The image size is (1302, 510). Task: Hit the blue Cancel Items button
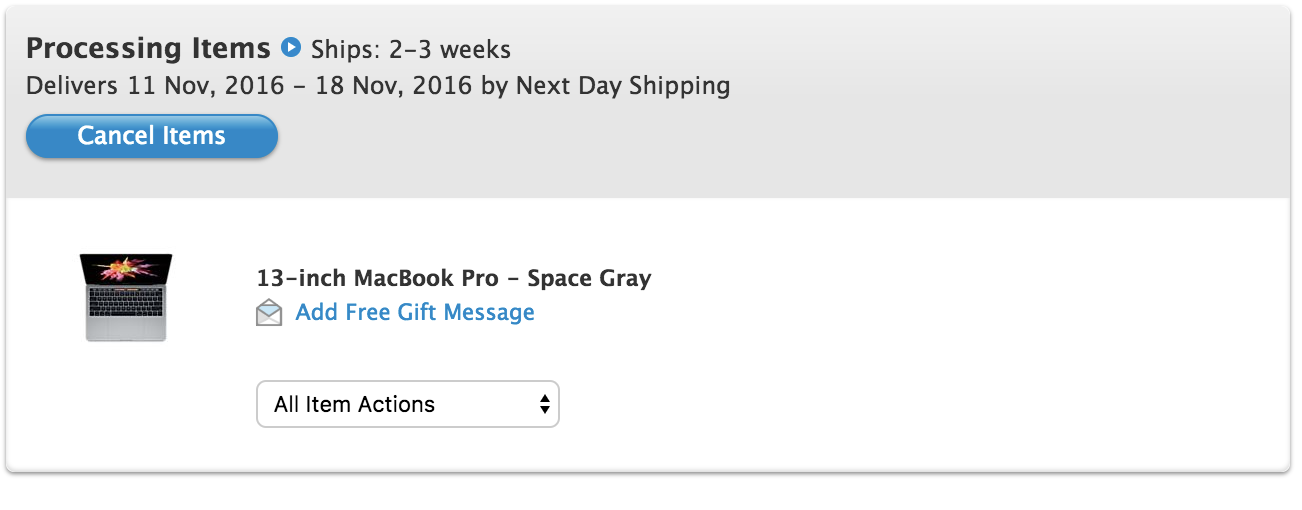(152, 136)
